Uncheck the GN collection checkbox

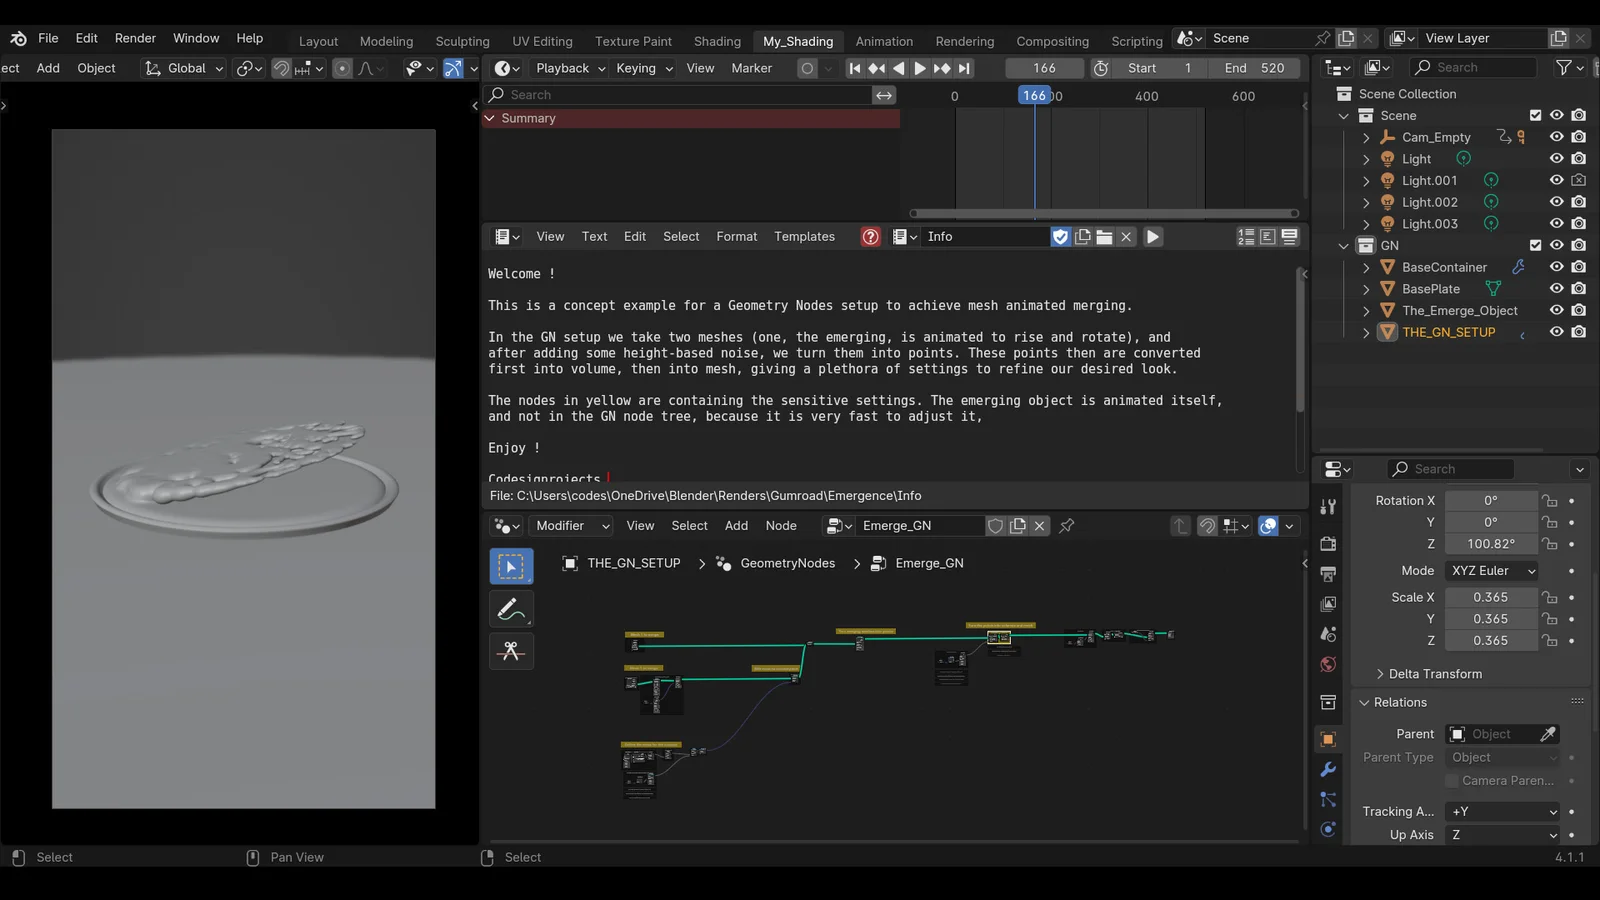click(1533, 245)
